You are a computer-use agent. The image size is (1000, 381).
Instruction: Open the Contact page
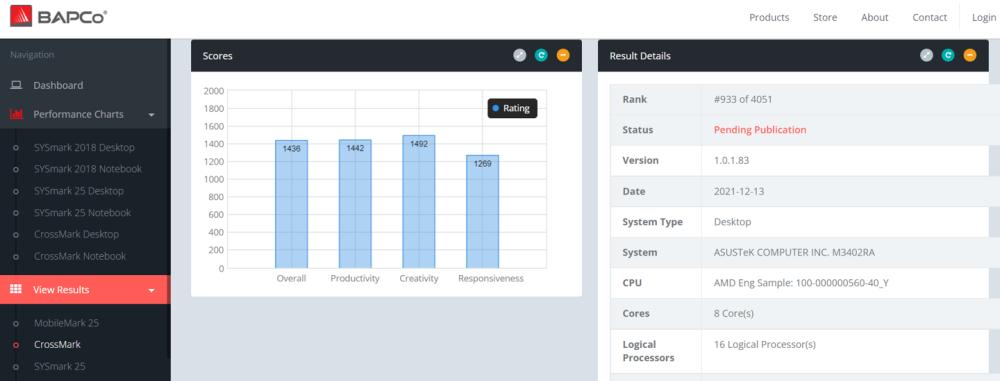coord(929,17)
